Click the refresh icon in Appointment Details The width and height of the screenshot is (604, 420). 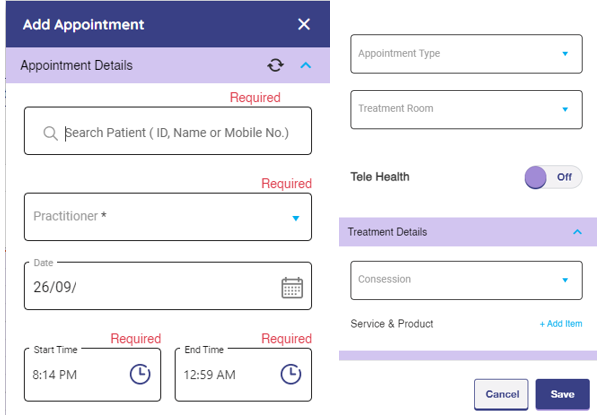276,66
